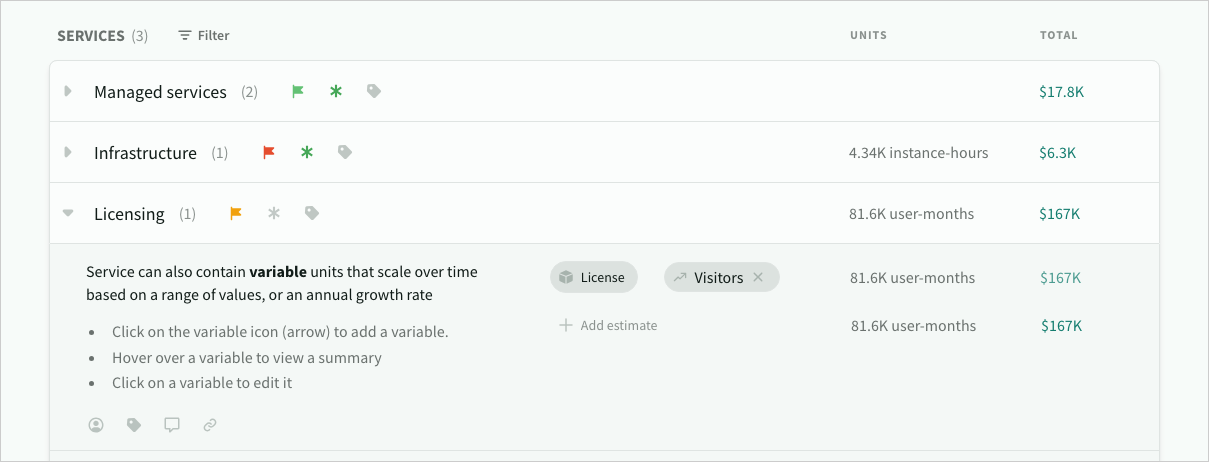Click the tag icon on Licensing row
Viewport: 1209px width, 462px height.
[312, 213]
